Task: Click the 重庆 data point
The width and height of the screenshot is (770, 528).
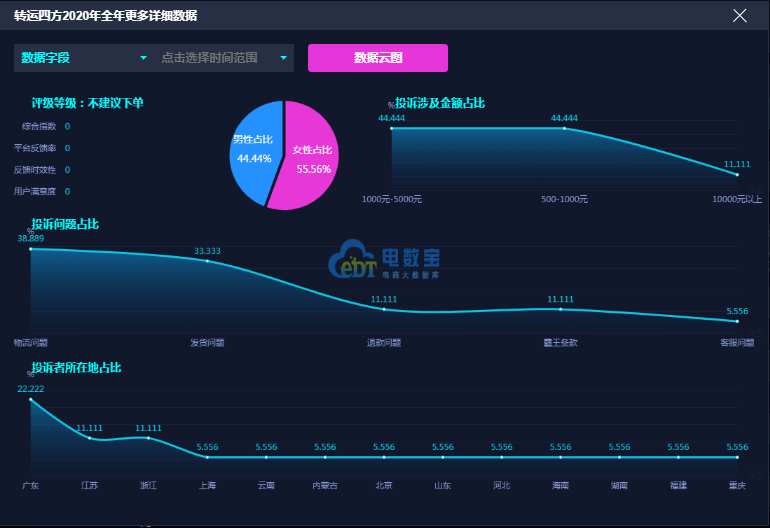Action: point(737,457)
